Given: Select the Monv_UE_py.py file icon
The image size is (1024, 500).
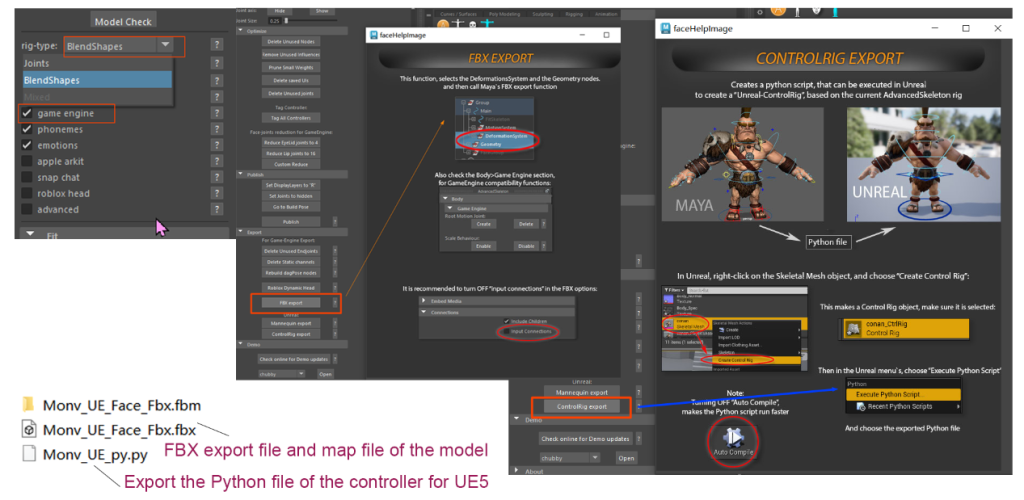Looking at the screenshot, I should [28, 454].
